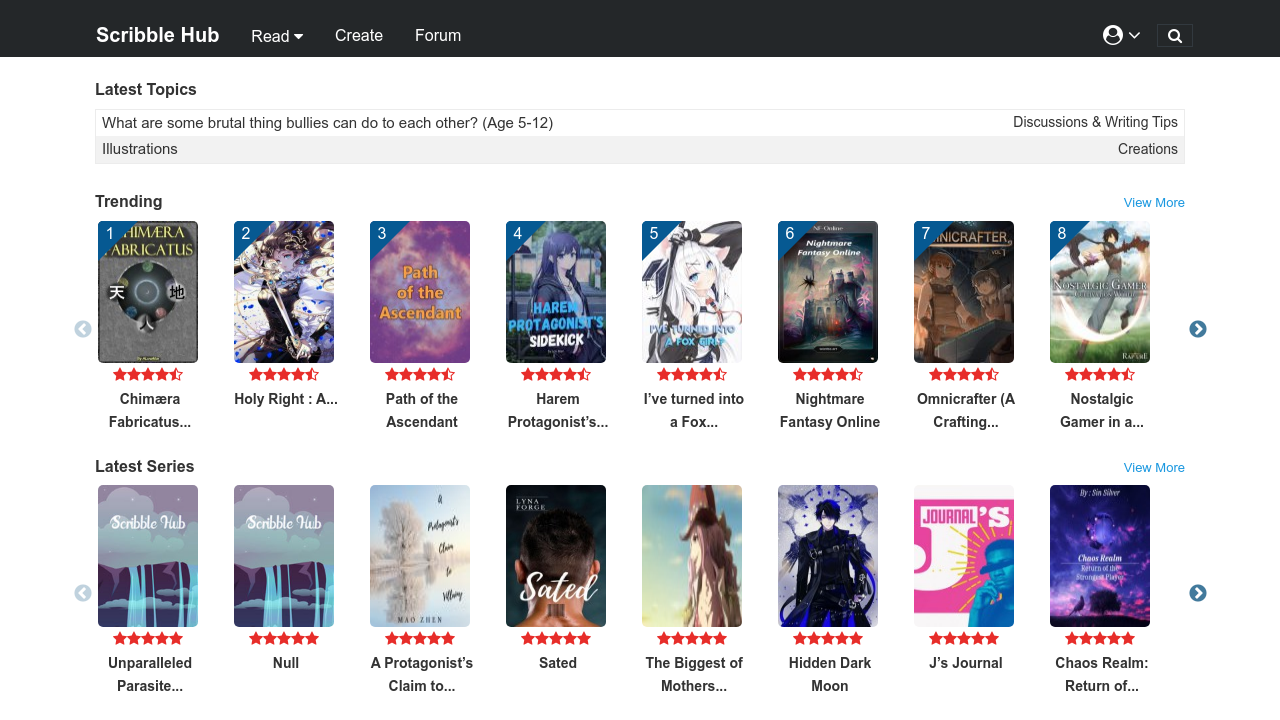Click I've turned into a Fox... title

click(x=694, y=410)
